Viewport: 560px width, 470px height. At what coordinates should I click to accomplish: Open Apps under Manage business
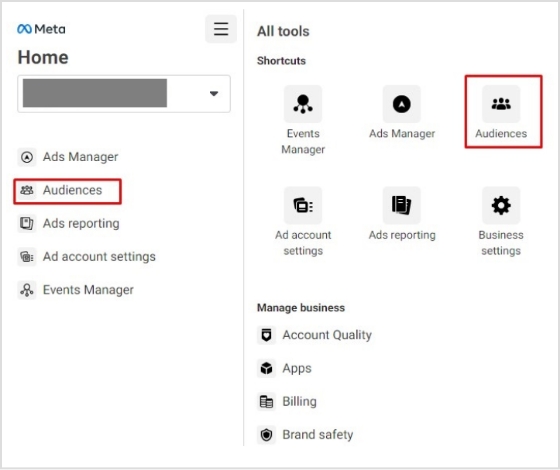(297, 368)
